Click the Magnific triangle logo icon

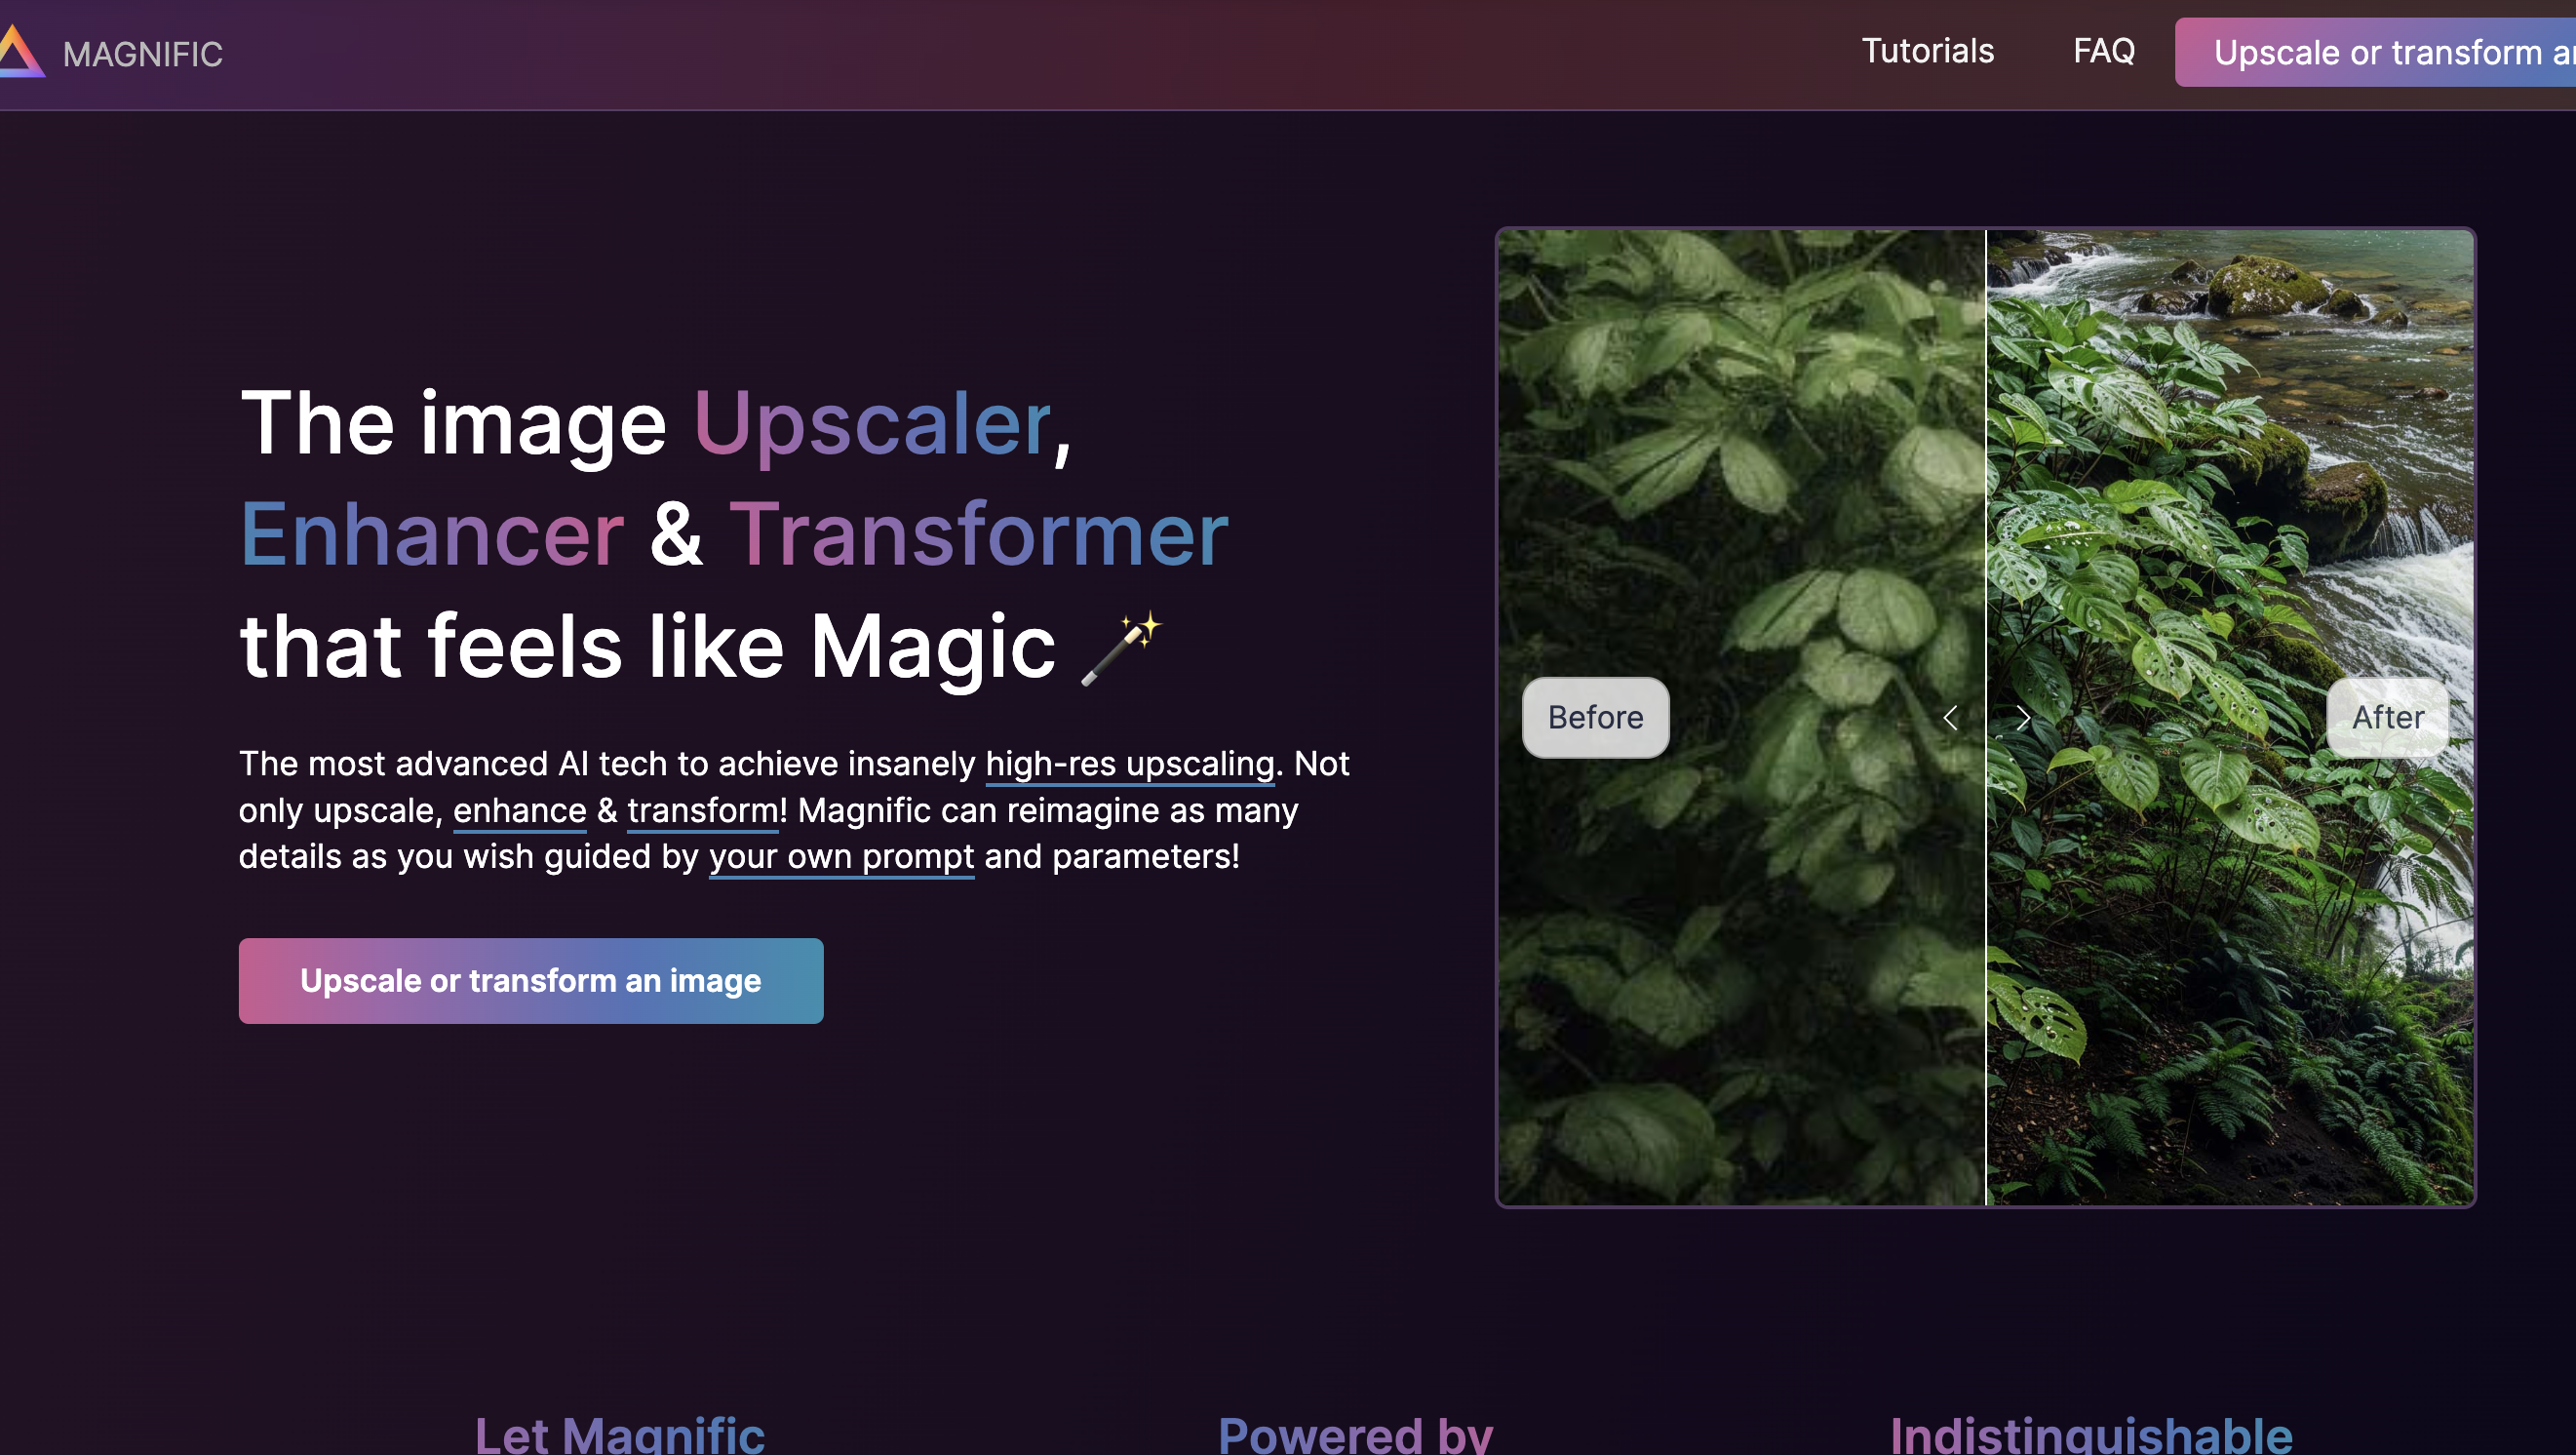tap(20, 52)
